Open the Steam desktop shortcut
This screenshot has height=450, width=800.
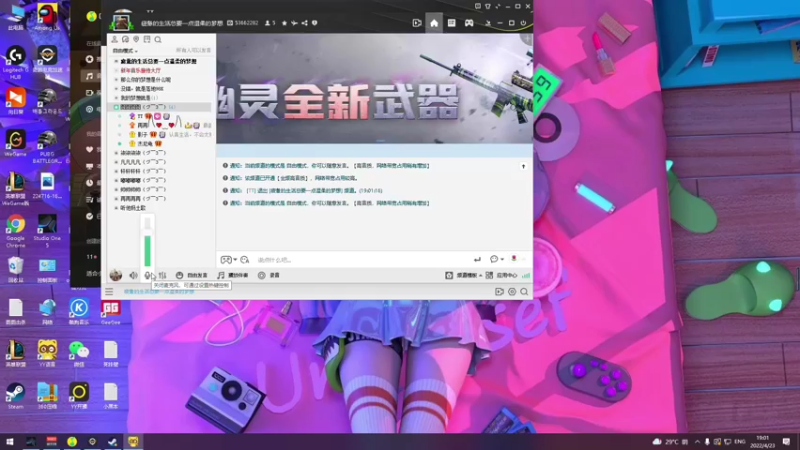coord(15,396)
